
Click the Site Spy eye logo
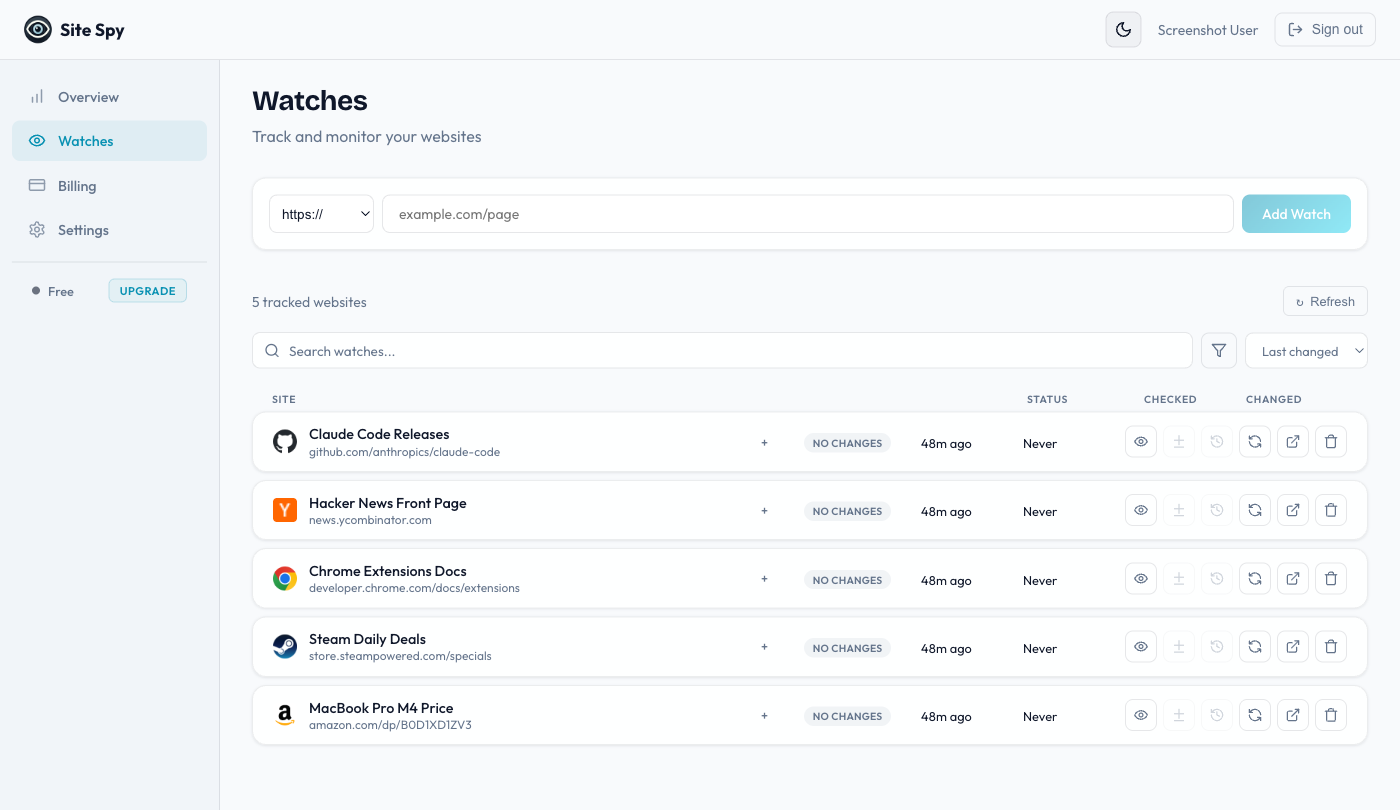point(37,29)
